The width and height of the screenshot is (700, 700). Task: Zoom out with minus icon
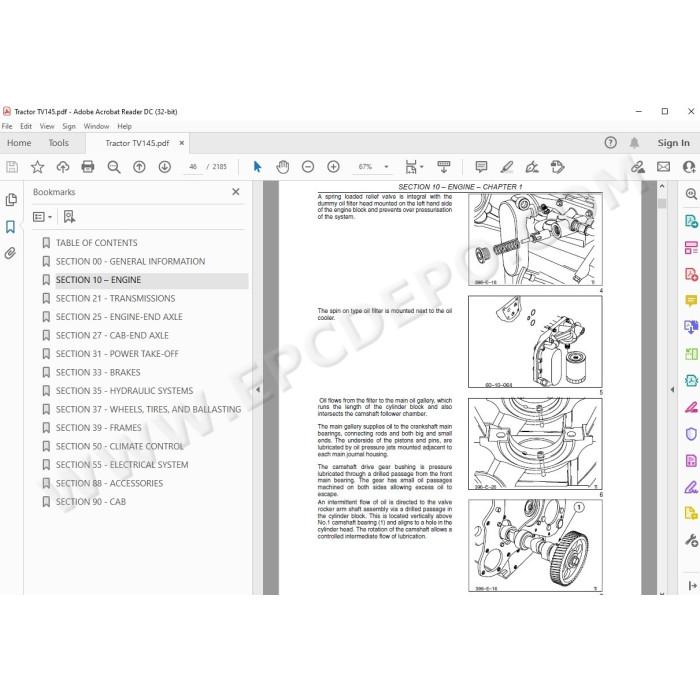click(x=308, y=167)
